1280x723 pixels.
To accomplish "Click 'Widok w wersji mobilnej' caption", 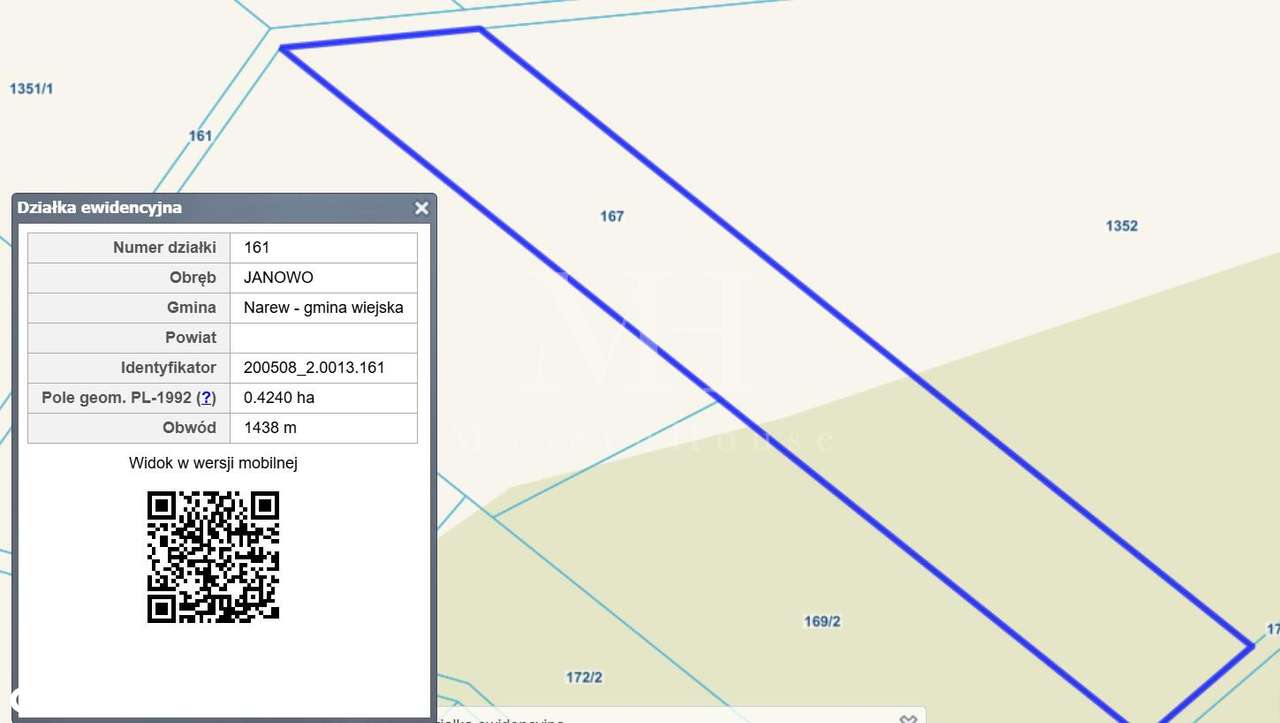I will pos(213,463).
